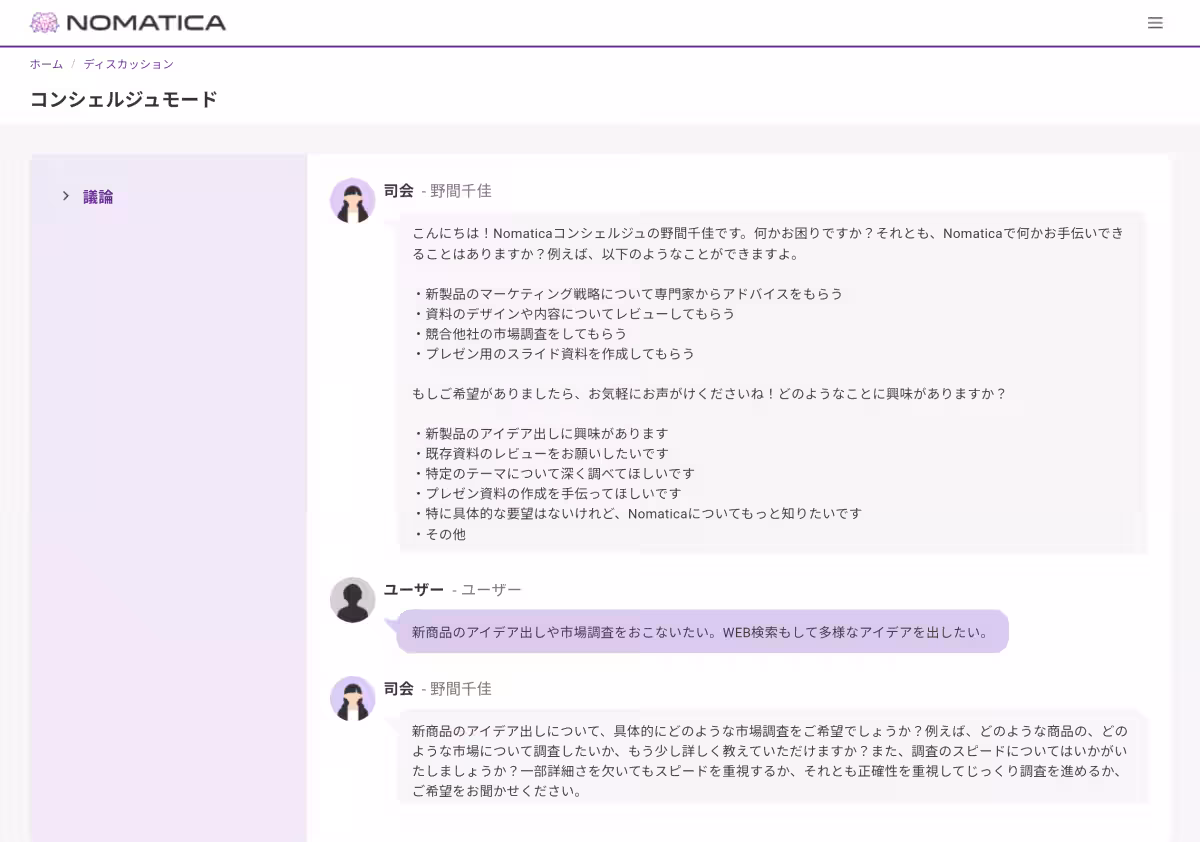Click the Nomatica flower logo icon
Viewport: 1200px width, 842px height.
44,21
